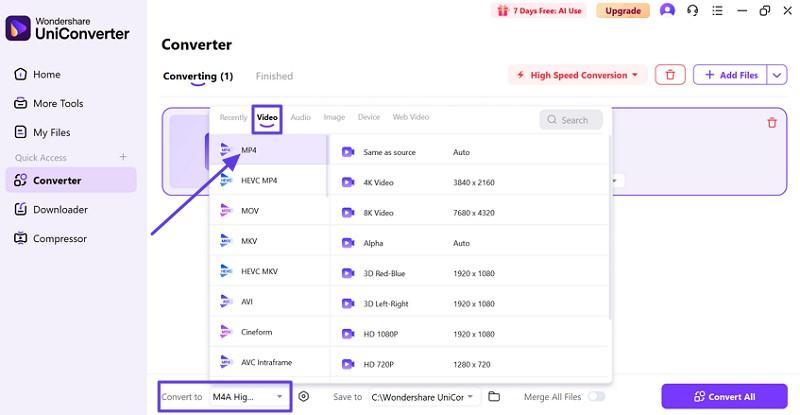Expand the Convert to M4A dropdown
This screenshot has width=800, height=415.
pyautogui.click(x=248, y=397)
